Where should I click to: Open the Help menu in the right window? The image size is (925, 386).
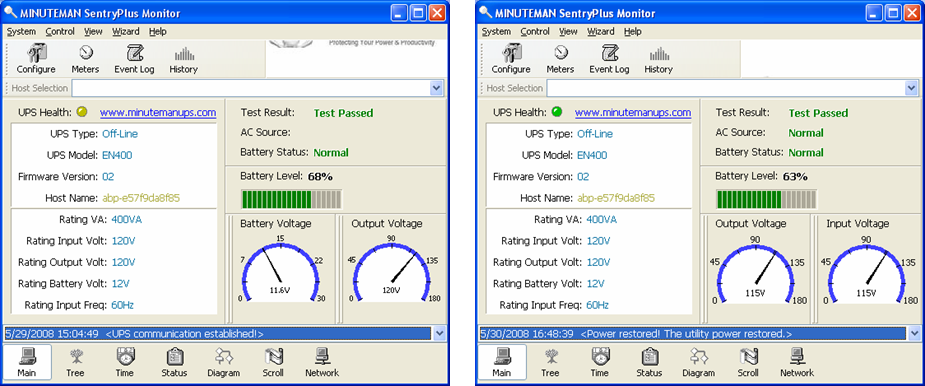pyautogui.click(x=632, y=31)
